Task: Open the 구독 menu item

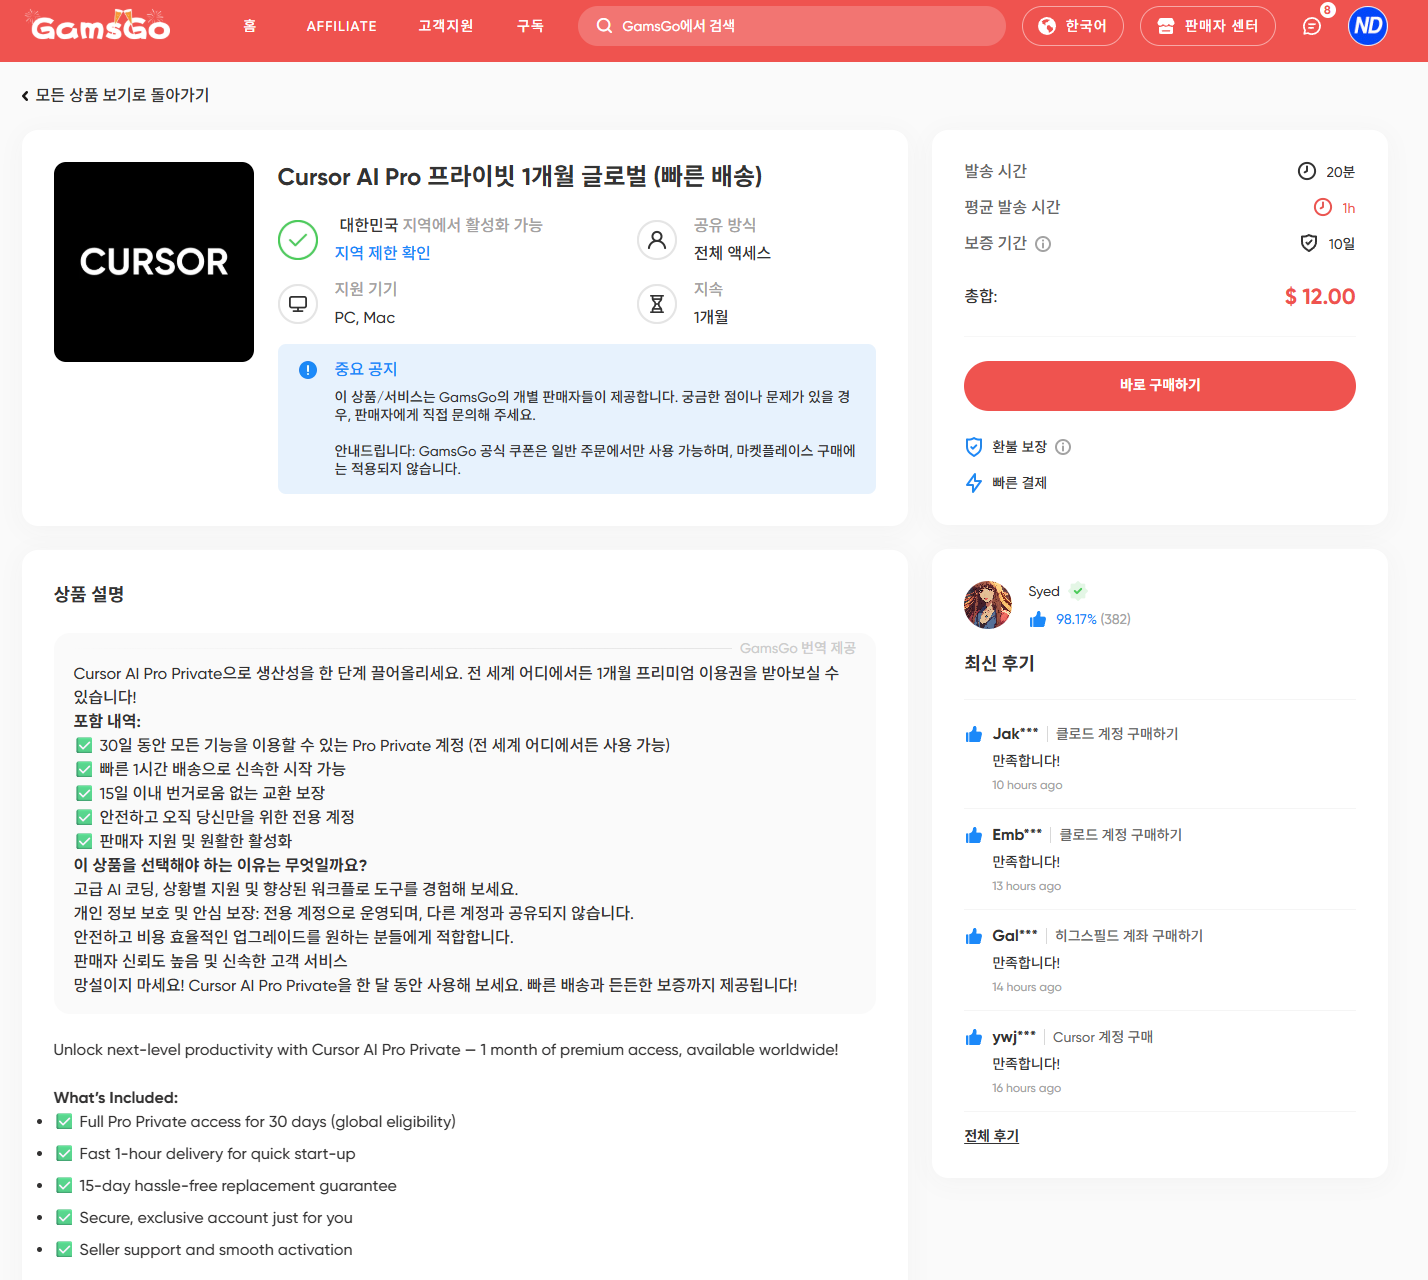Action: click(530, 26)
